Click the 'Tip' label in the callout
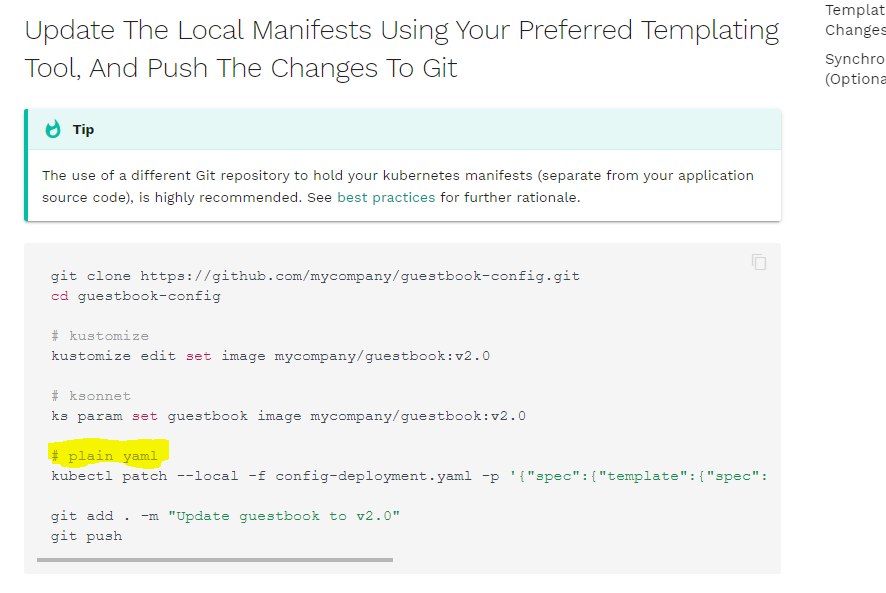The height and width of the screenshot is (593, 886). [x=83, y=129]
